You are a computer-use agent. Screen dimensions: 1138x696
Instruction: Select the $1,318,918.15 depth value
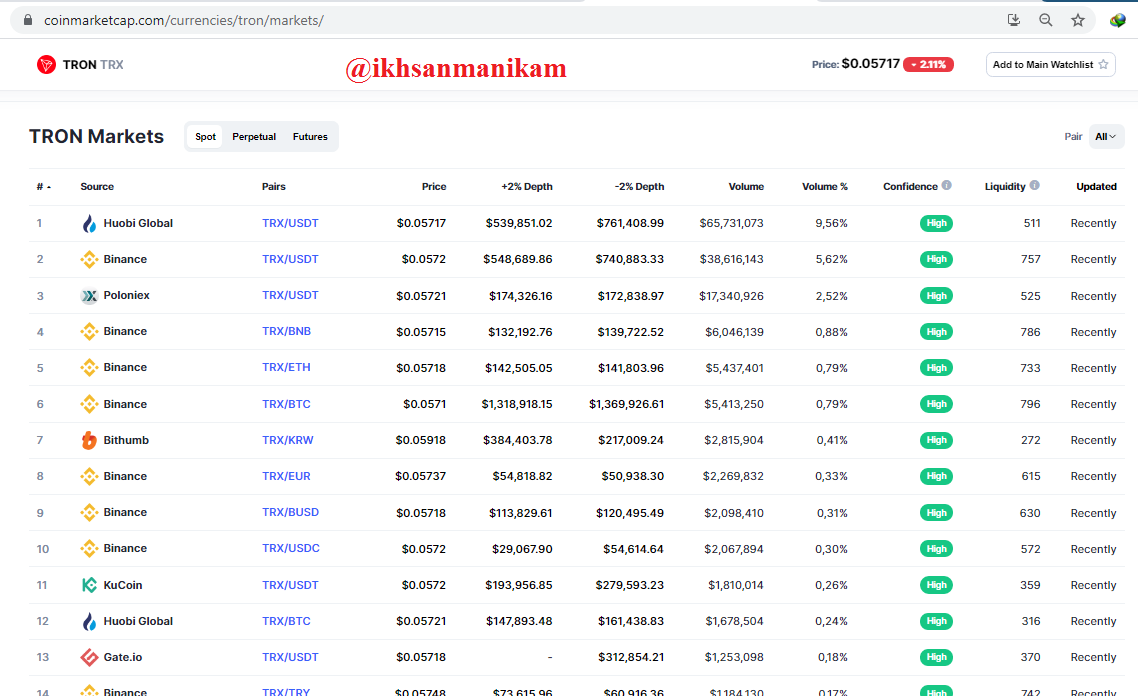tap(517, 404)
